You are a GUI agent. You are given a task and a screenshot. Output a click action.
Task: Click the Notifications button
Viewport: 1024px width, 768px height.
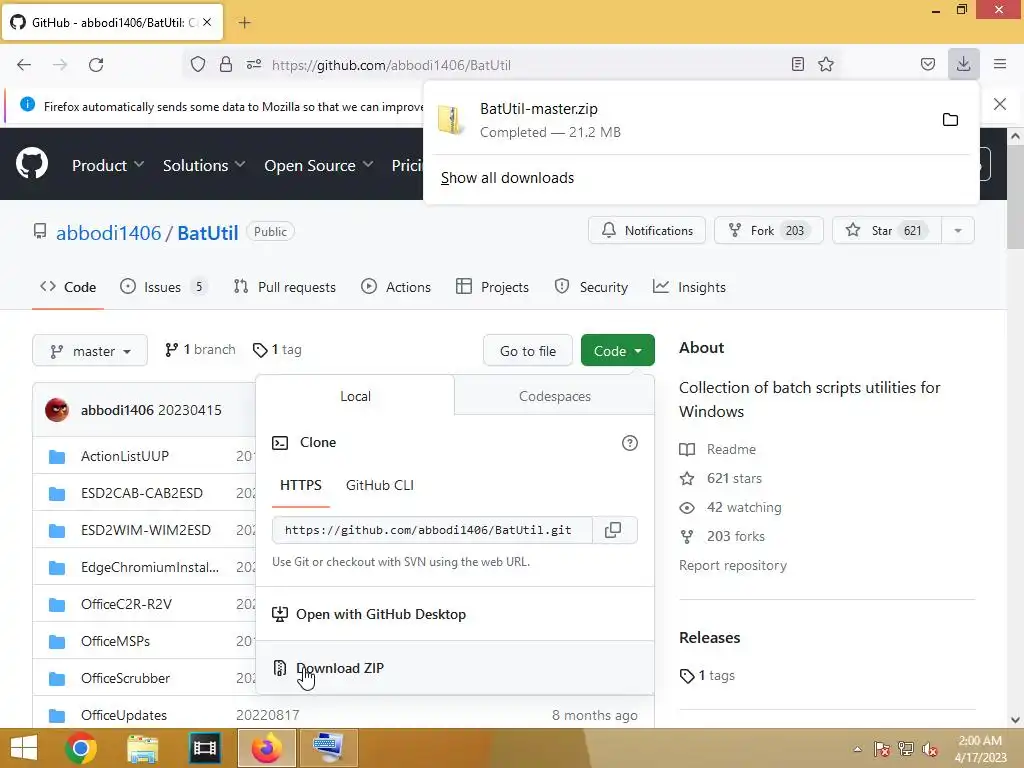coord(647,231)
